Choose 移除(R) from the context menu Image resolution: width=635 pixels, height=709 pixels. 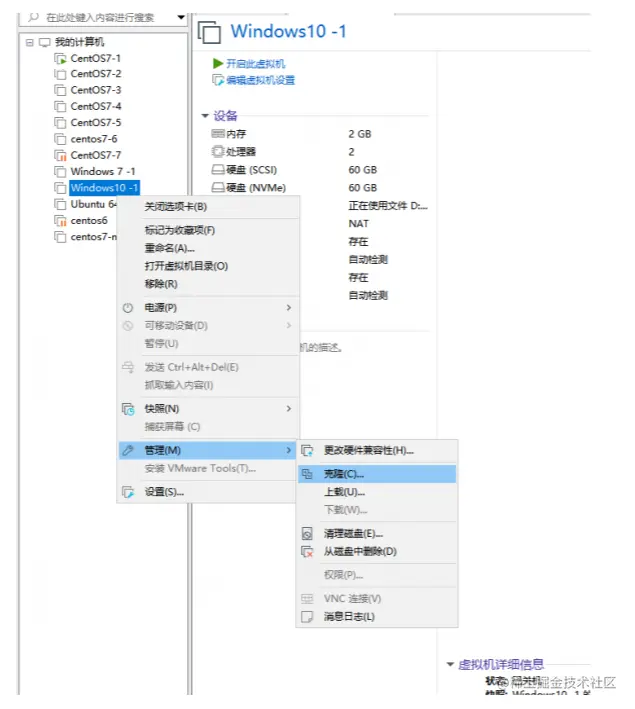pos(208,284)
